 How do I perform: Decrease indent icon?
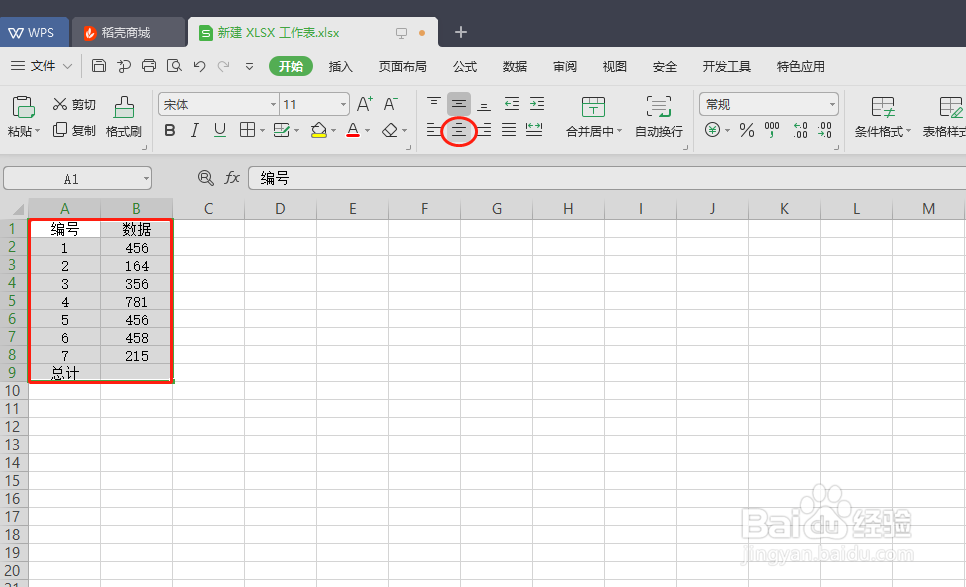pos(512,104)
